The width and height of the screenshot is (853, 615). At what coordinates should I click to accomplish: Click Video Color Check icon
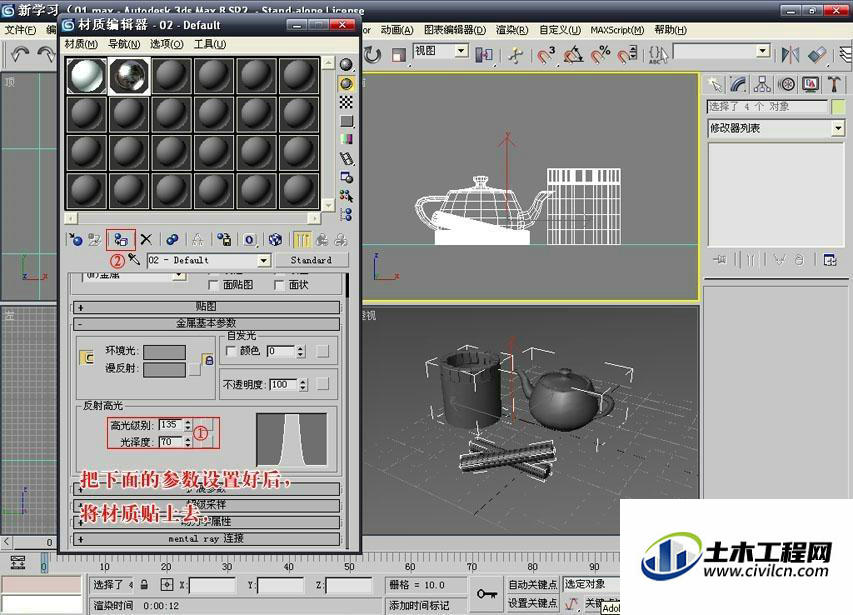(x=346, y=140)
